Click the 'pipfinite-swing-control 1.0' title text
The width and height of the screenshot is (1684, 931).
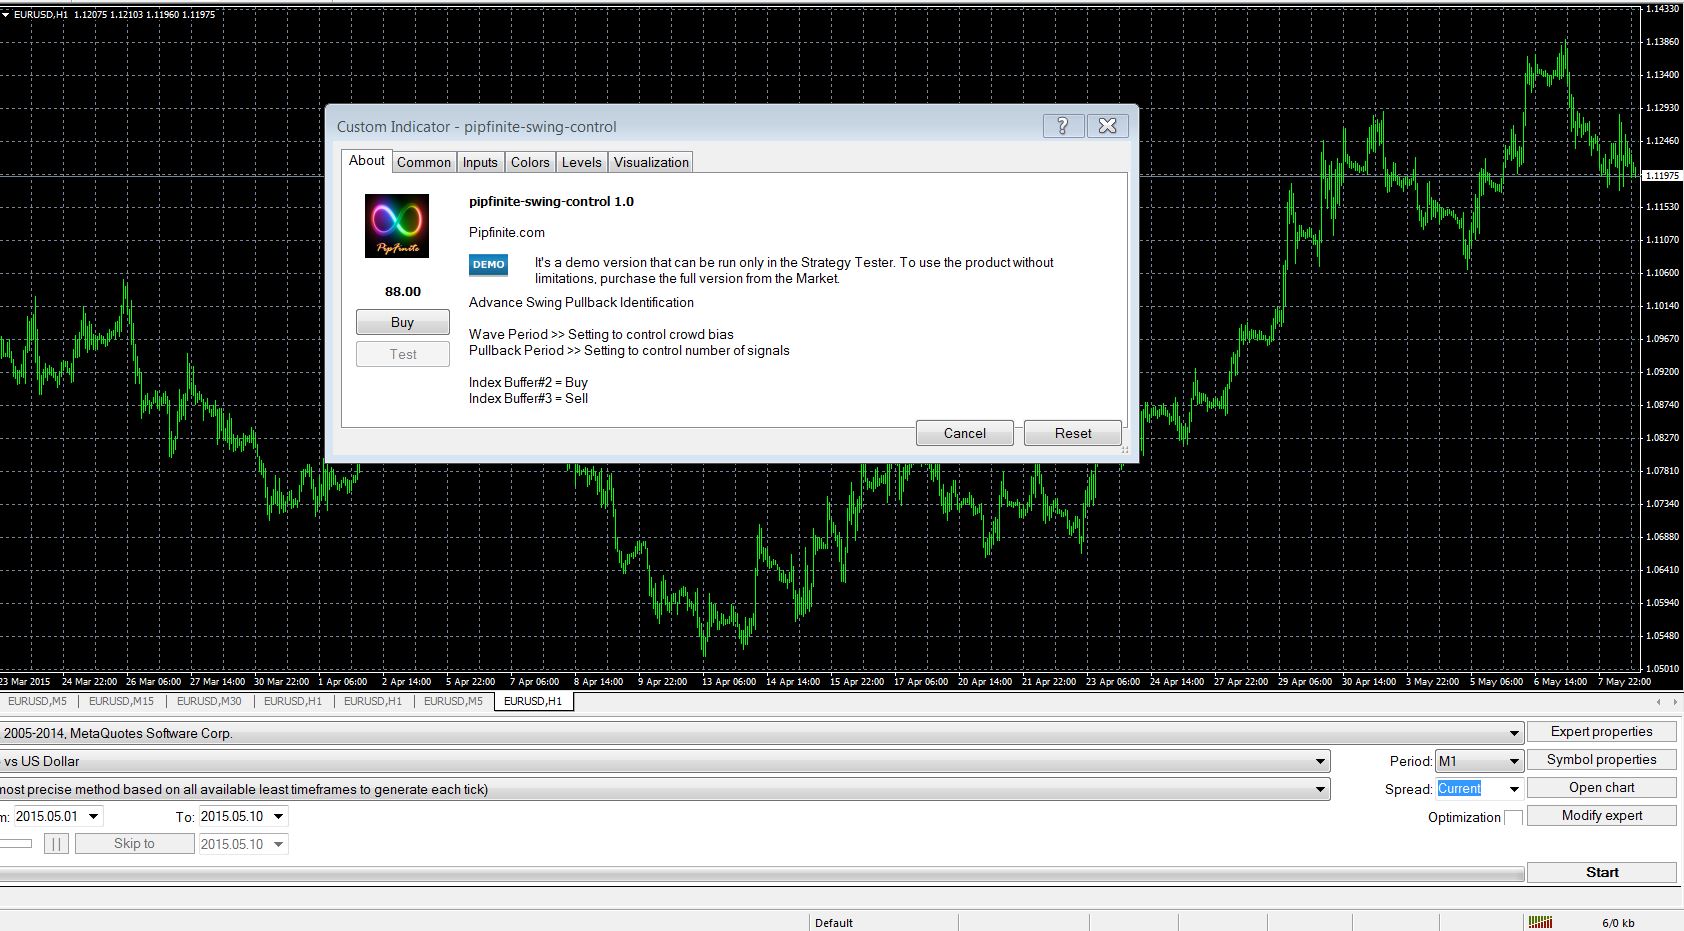pyautogui.click(x=551, y=202)
